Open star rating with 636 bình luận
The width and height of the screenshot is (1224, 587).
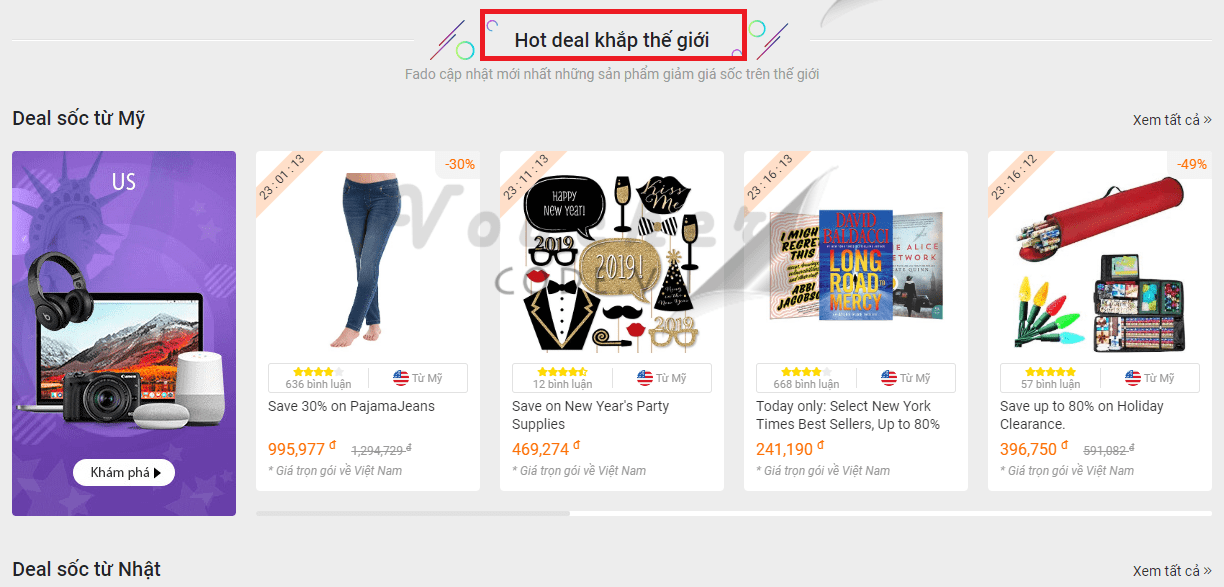[318, 372]
